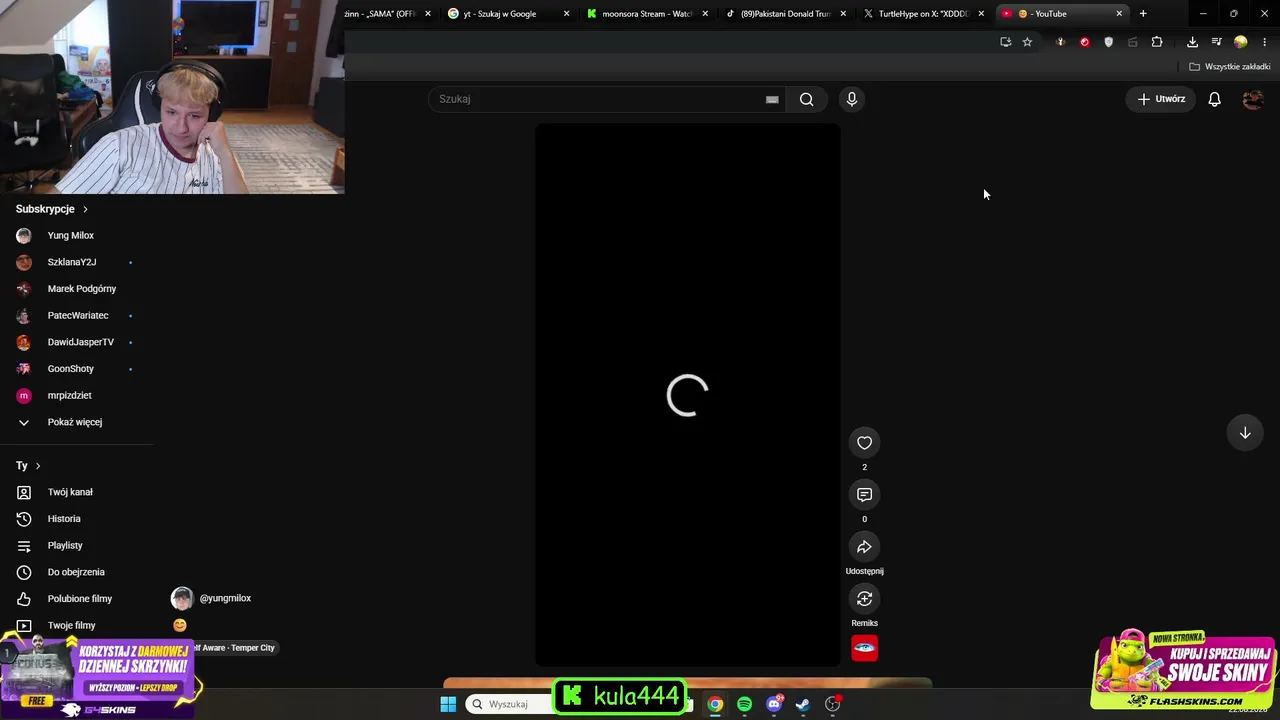This screenshot has height=720, width=1280.
Task: Open Marek Podgórny channel
Action: (x=82, y=289)
